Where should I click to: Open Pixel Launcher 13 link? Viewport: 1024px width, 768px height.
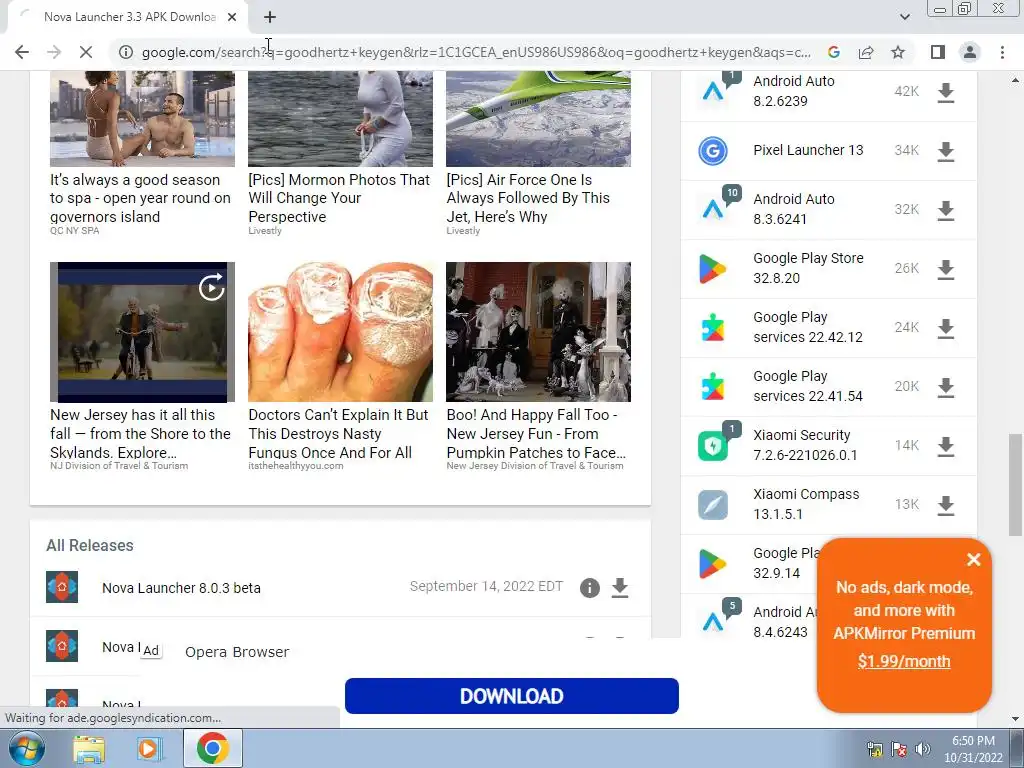click(x=808, y=150)
